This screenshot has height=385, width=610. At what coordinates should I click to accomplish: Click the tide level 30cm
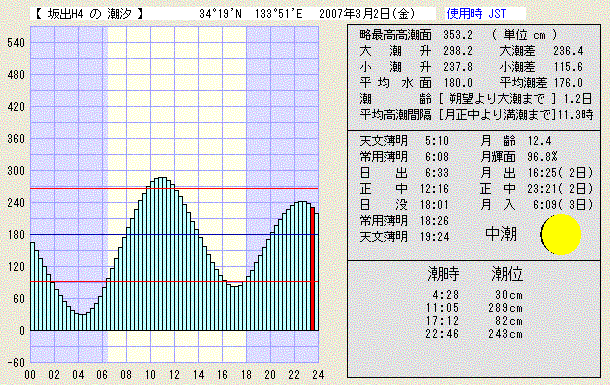509,295
